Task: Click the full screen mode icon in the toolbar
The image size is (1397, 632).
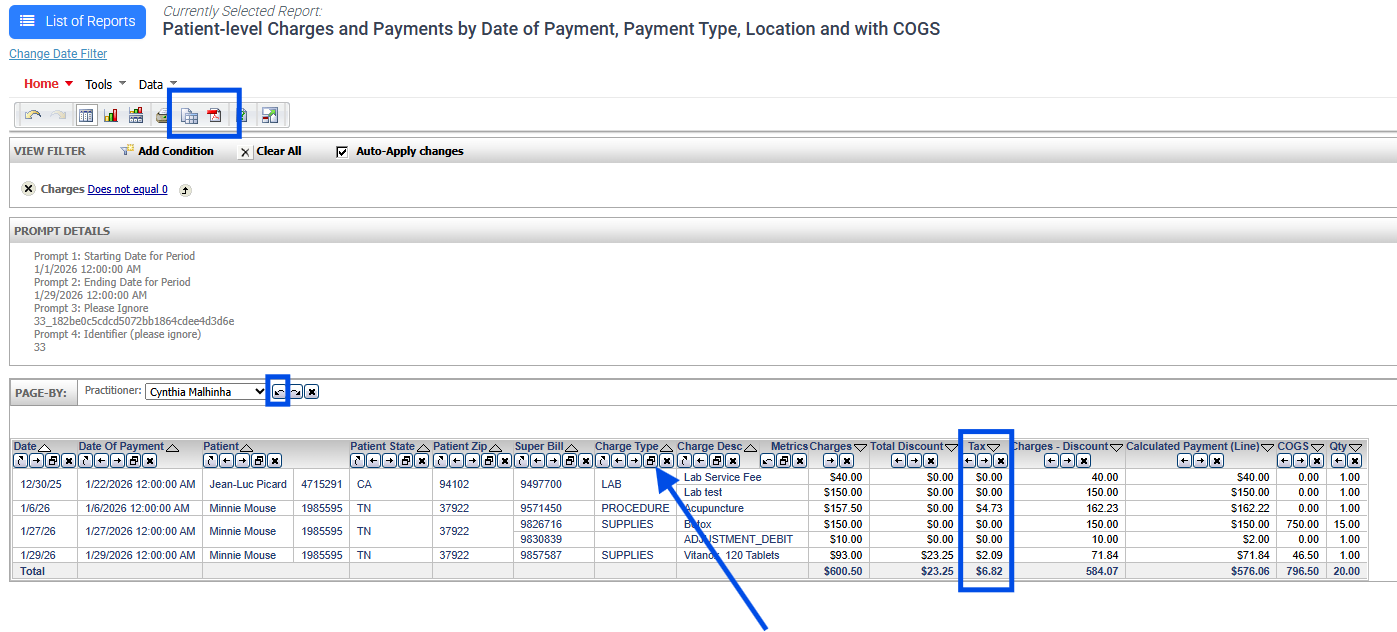Action: (x=270, y=115)
